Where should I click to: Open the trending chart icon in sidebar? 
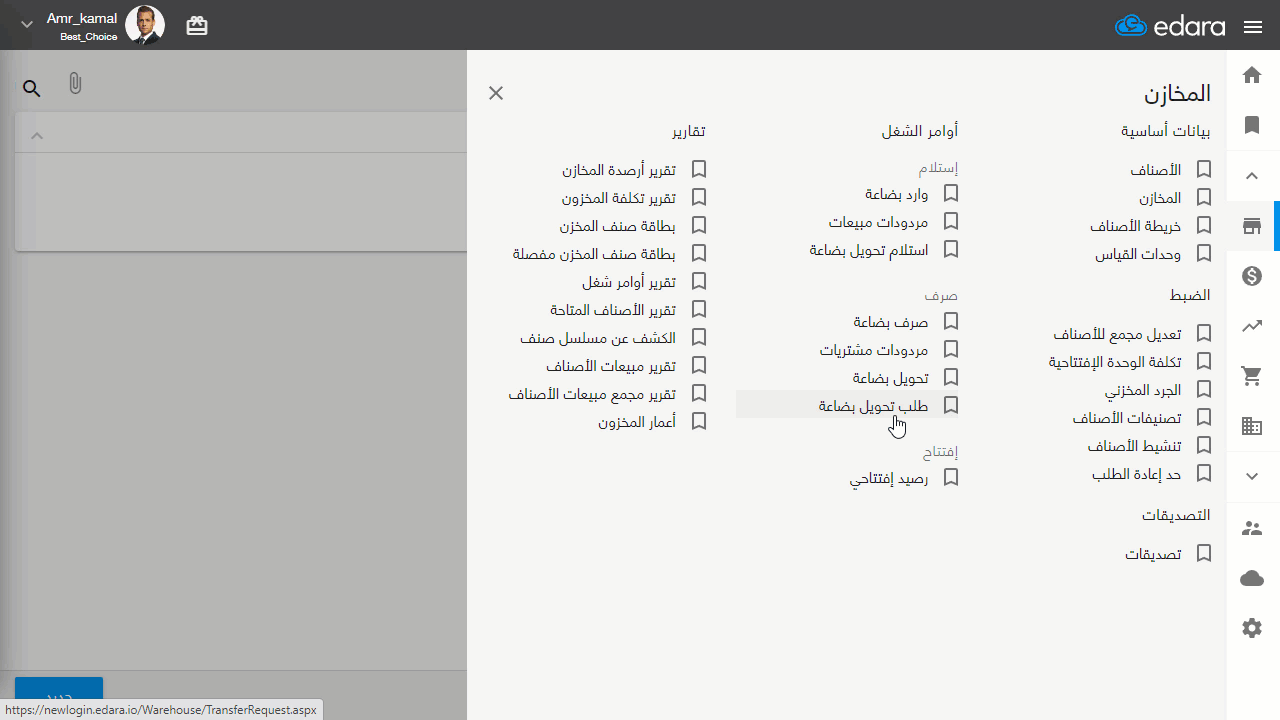pyautogui.click(x=1252, y=326)
